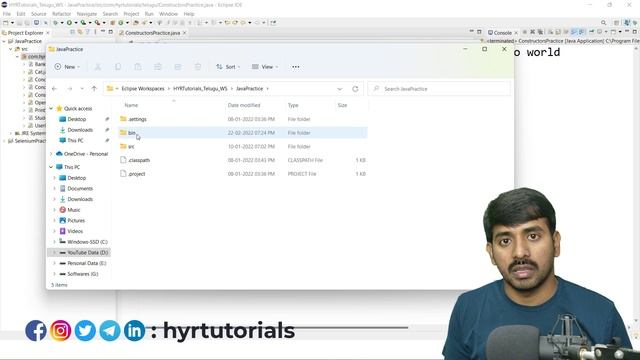Open address bar history dropdown chevron
Viewport: 640px width, 360px height.
point(340,89)
